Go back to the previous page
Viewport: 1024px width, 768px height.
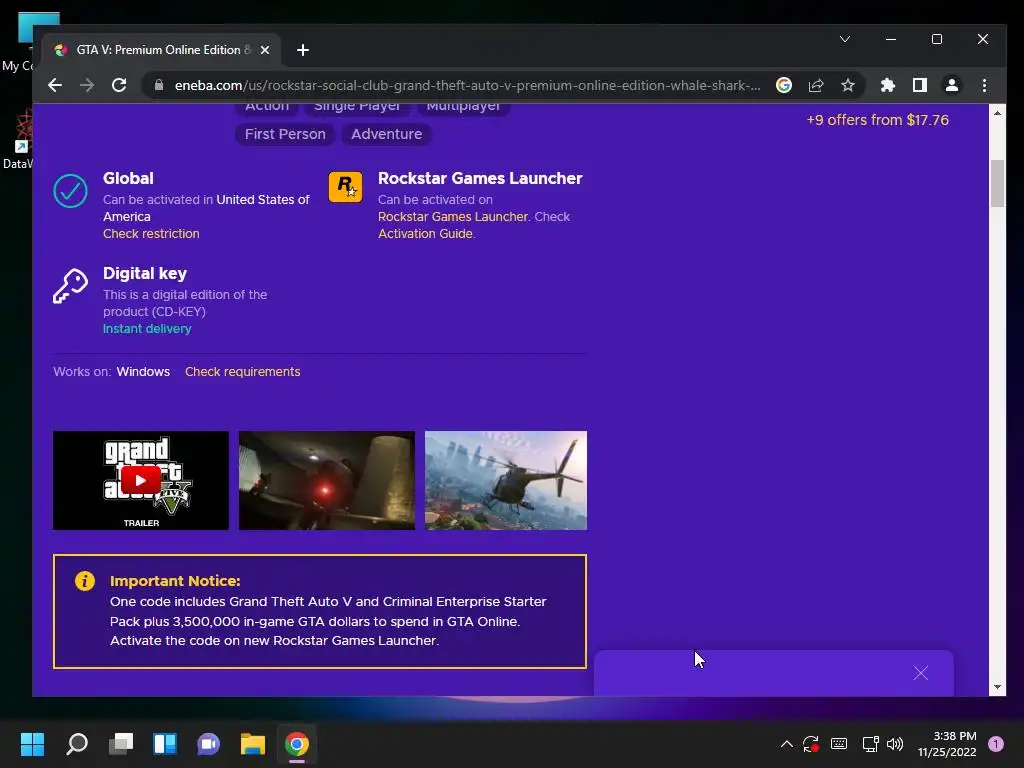point(55,86)
